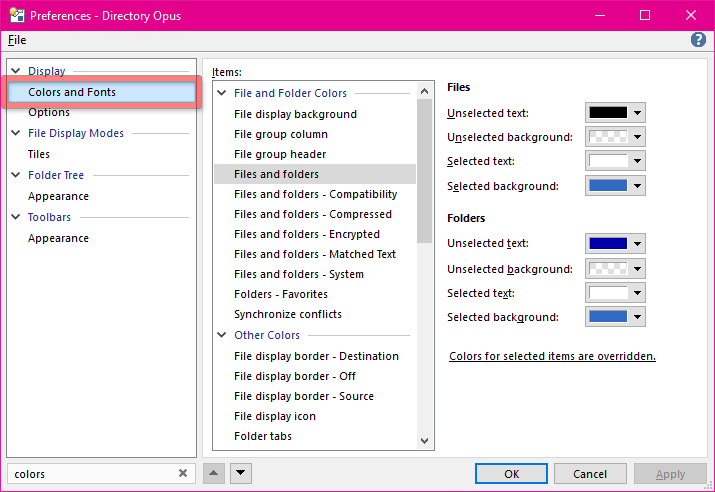Open Files Unselected background color dropdown
This screenshot has height=492, width=715.
[x=615, y=137]
